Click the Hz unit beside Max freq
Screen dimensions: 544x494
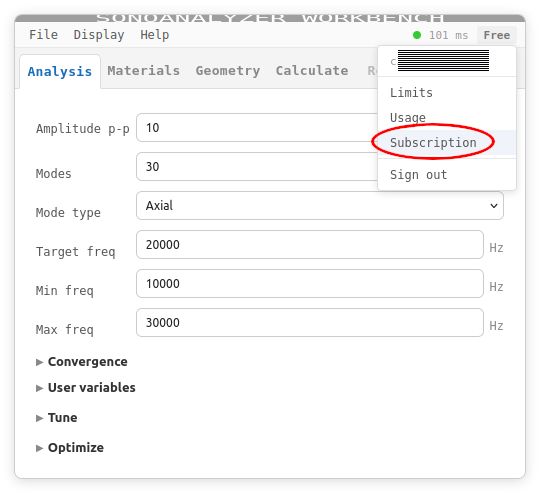click(496, 325)
